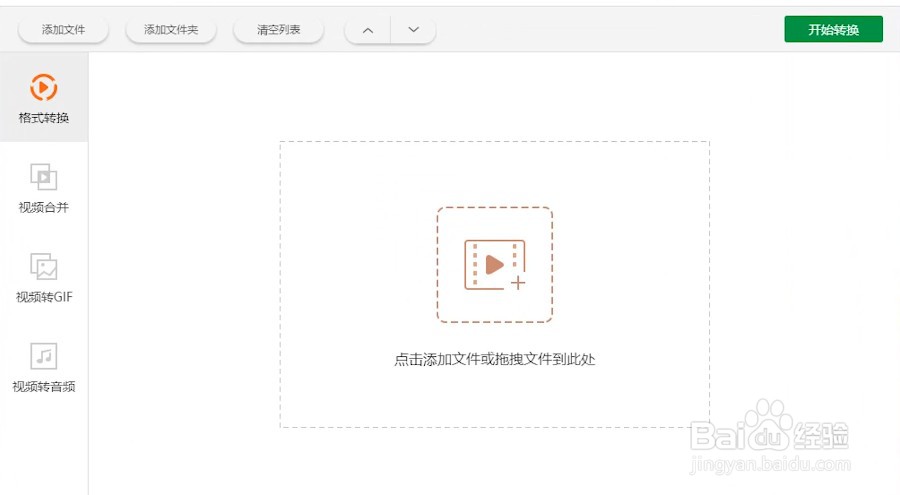900x495 pixels.
Task: Switch to 视频转GIF tab label
Action: (44, 297)
